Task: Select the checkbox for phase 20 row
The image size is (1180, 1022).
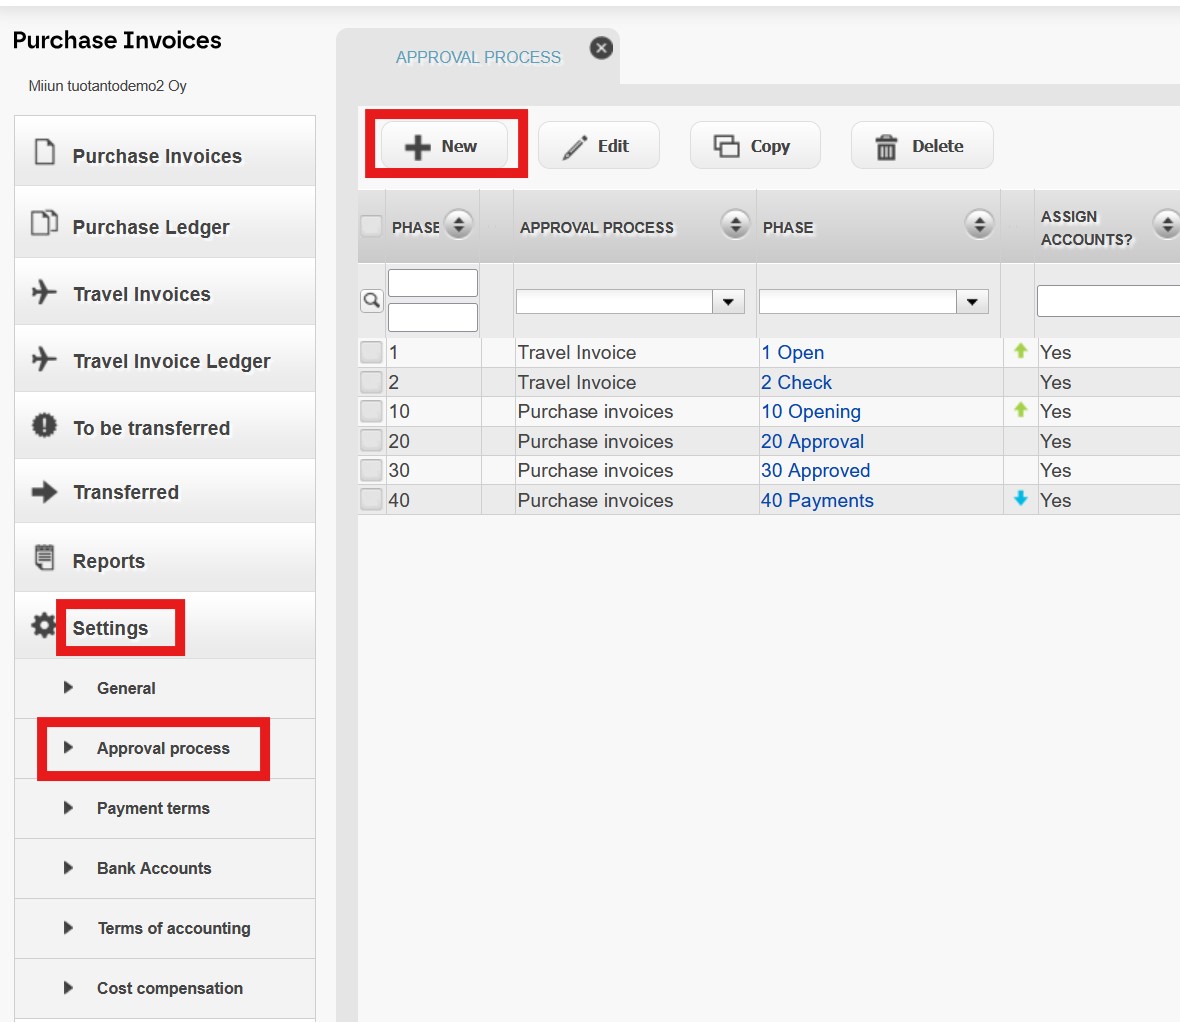Action: 372,440
